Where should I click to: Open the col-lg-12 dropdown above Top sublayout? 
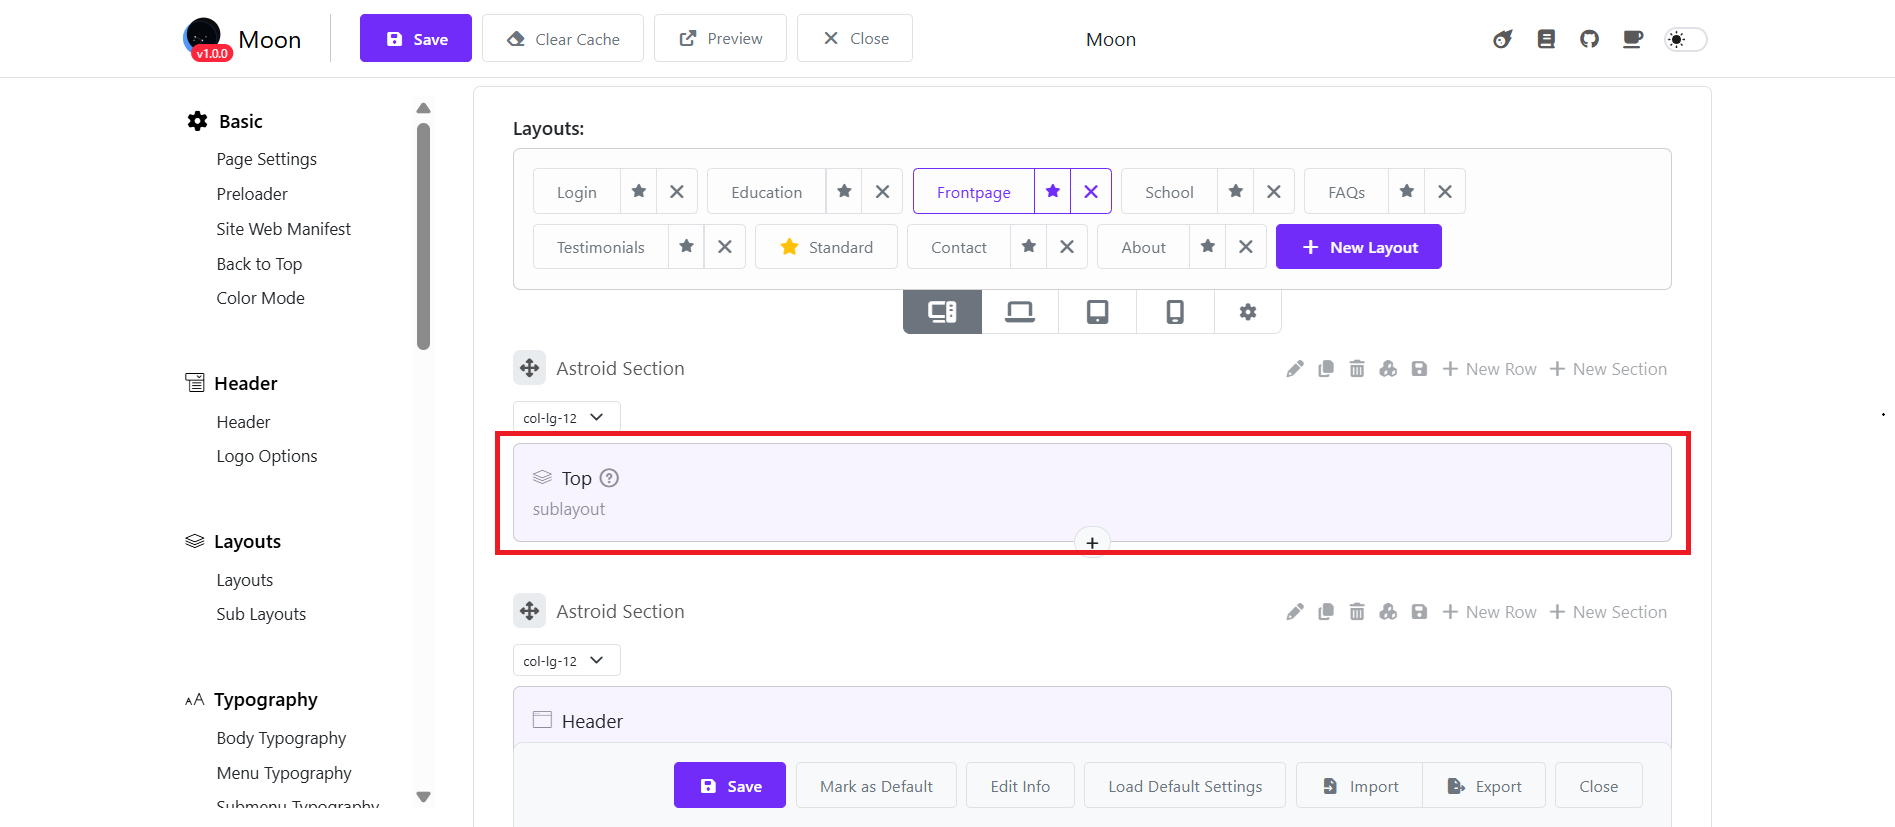[x=566, y=417]
